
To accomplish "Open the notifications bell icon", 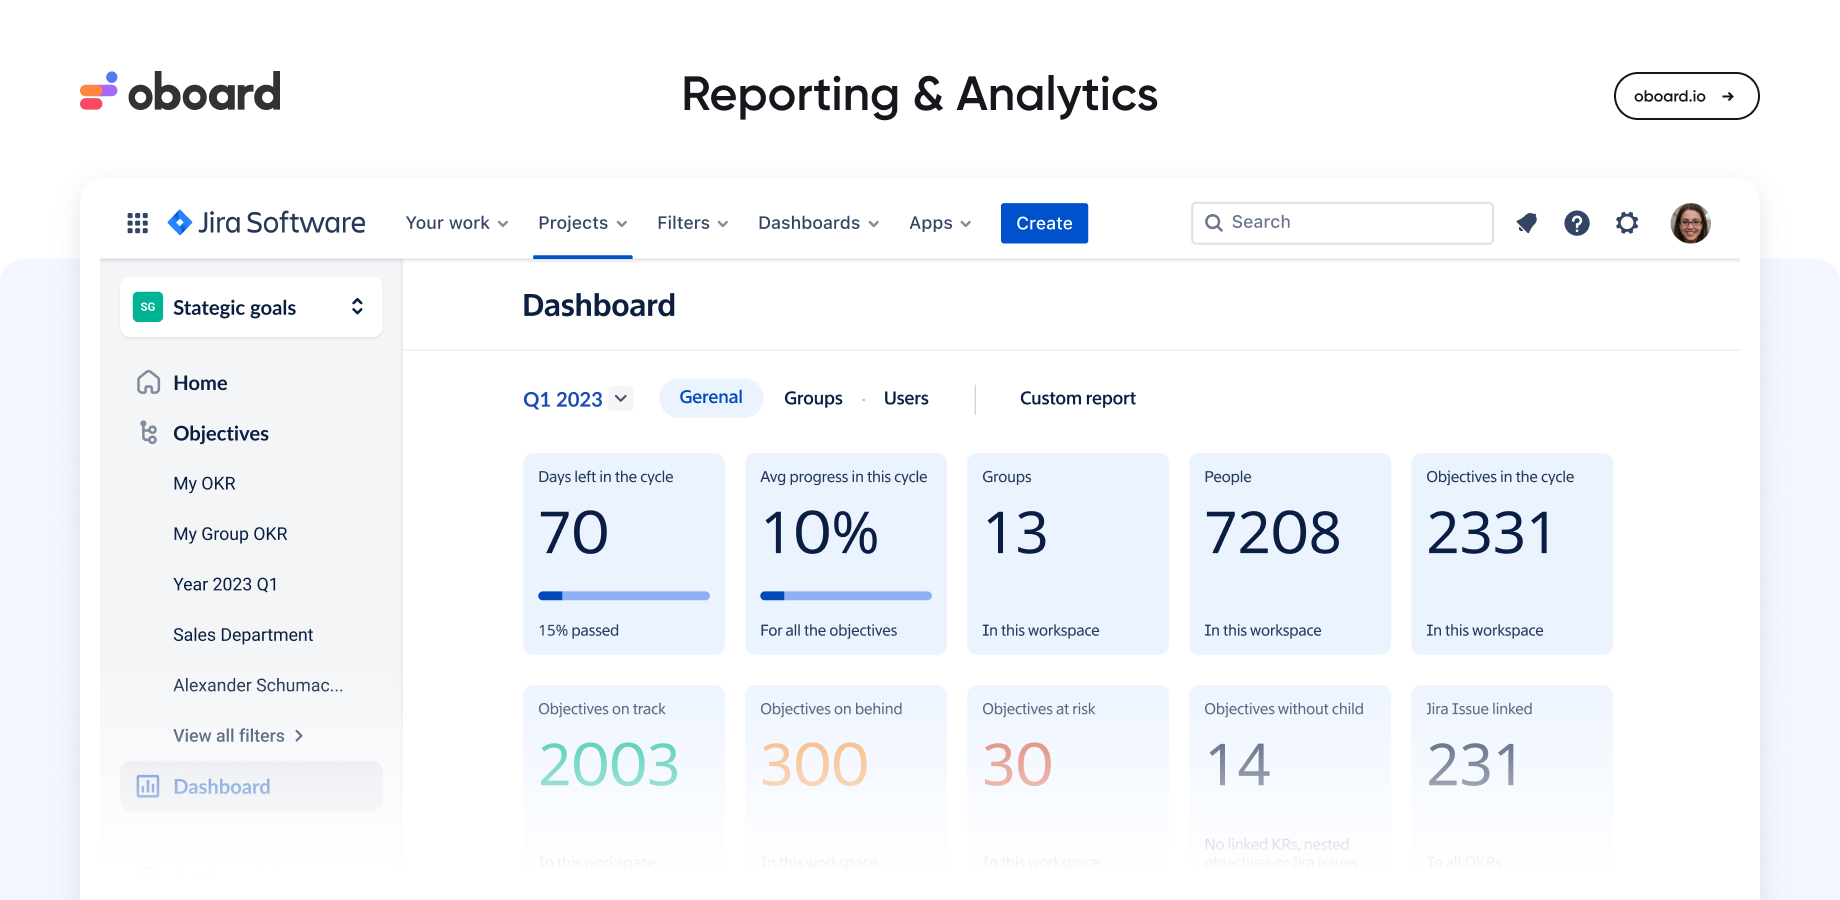I will (1526, 223).
